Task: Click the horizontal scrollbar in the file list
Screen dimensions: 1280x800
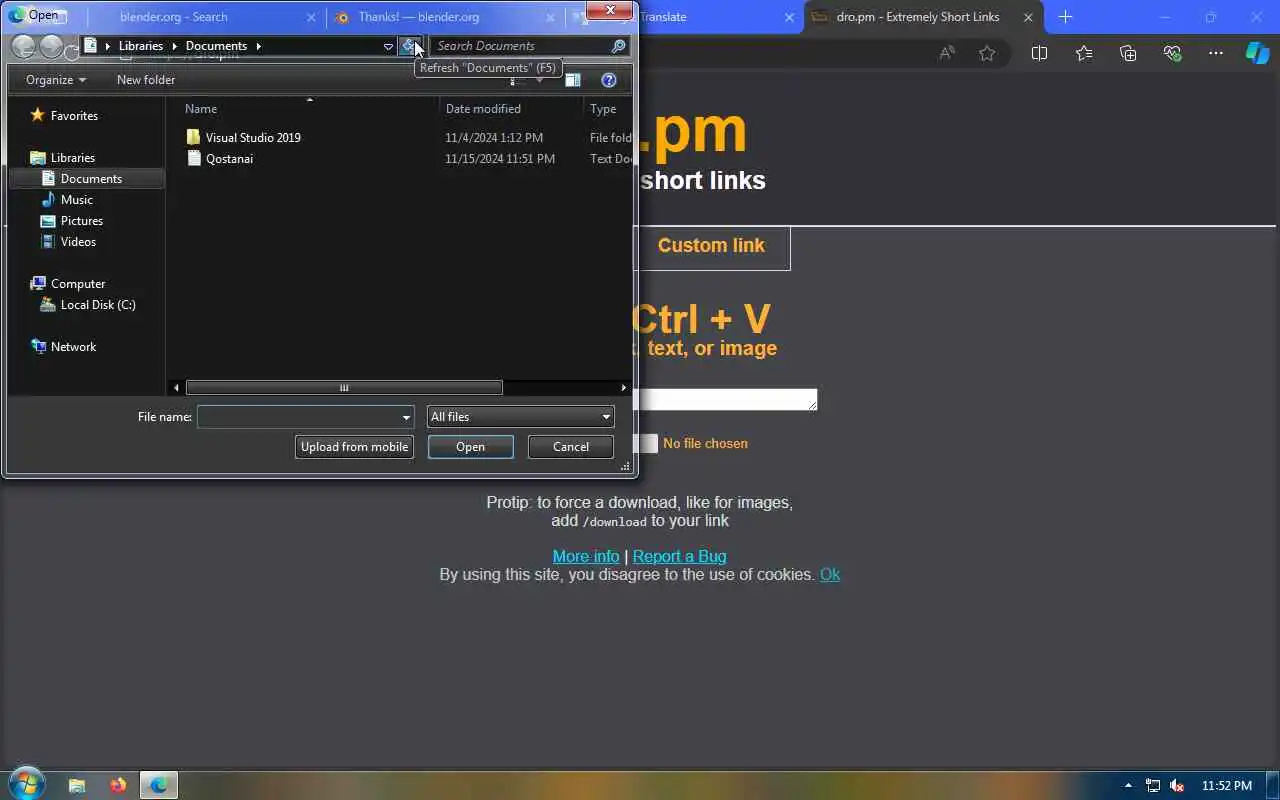Action: [x=344, y=388]
